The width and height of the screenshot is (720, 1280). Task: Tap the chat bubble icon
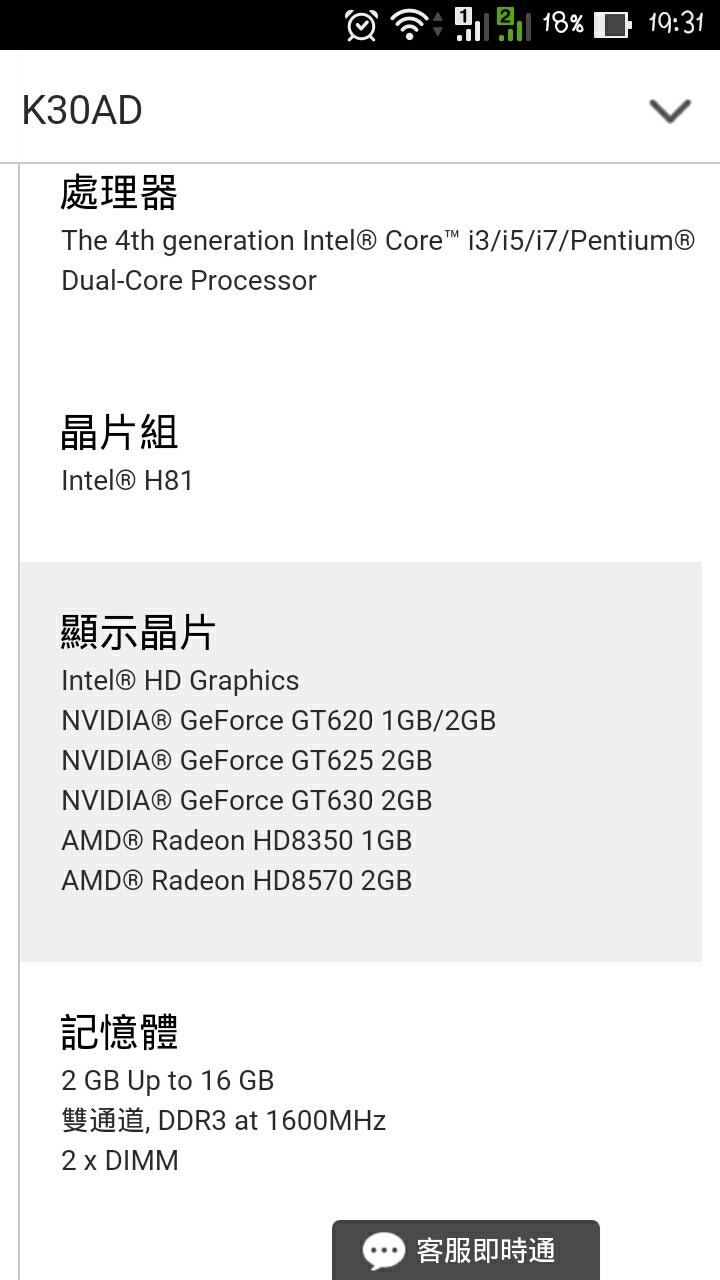[384, 1251]
